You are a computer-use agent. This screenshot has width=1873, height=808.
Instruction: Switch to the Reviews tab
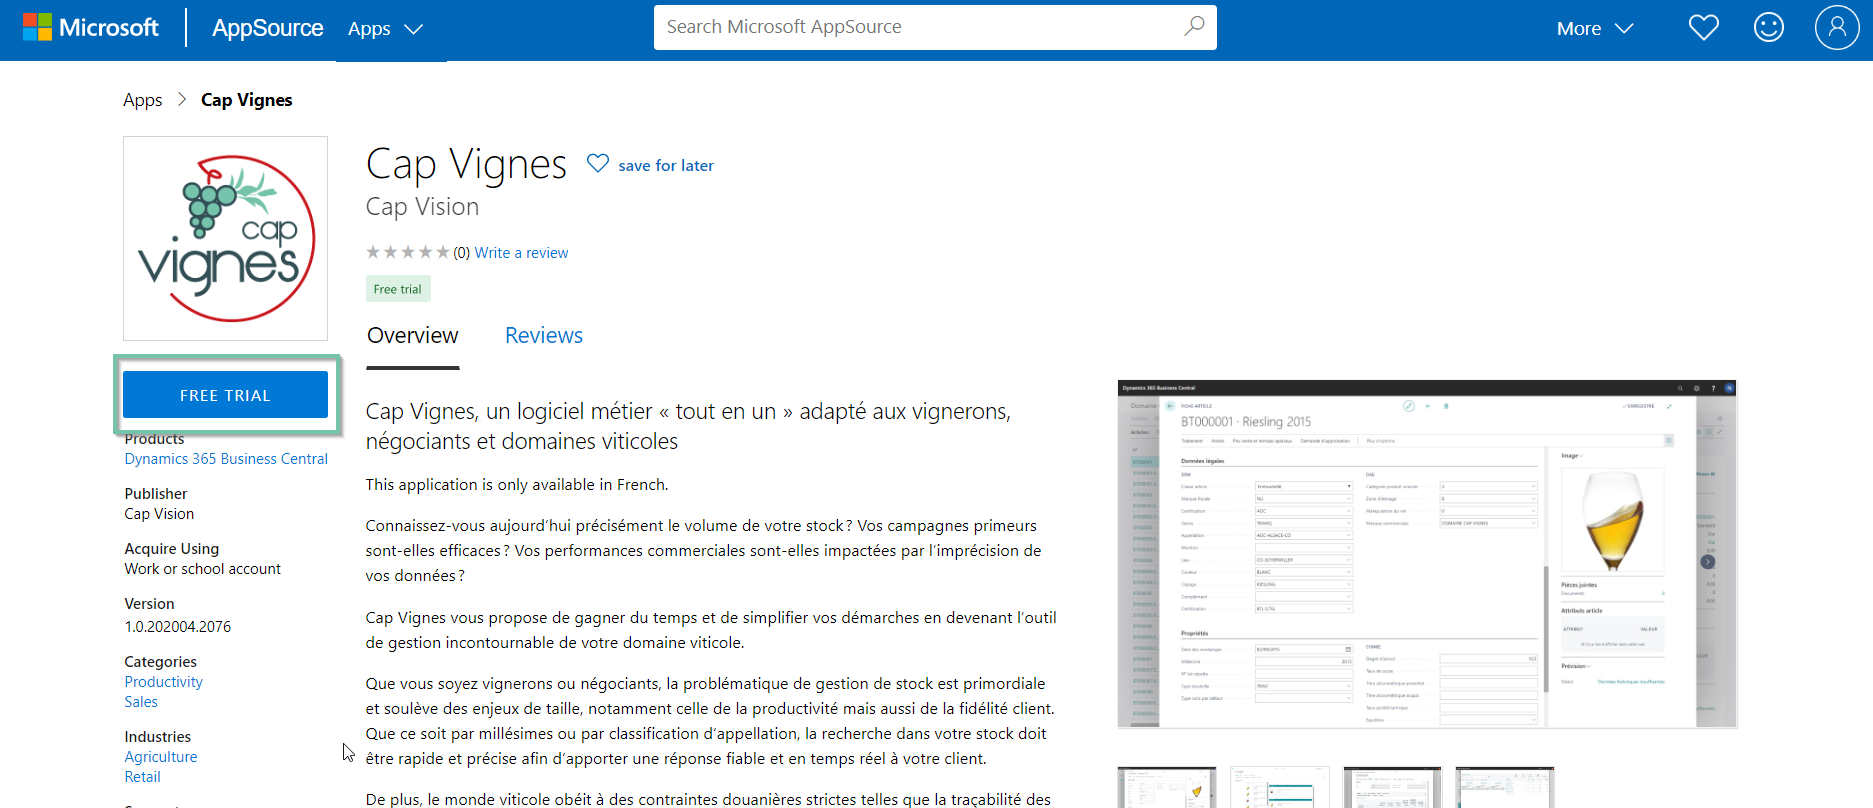tap(544, 336)
